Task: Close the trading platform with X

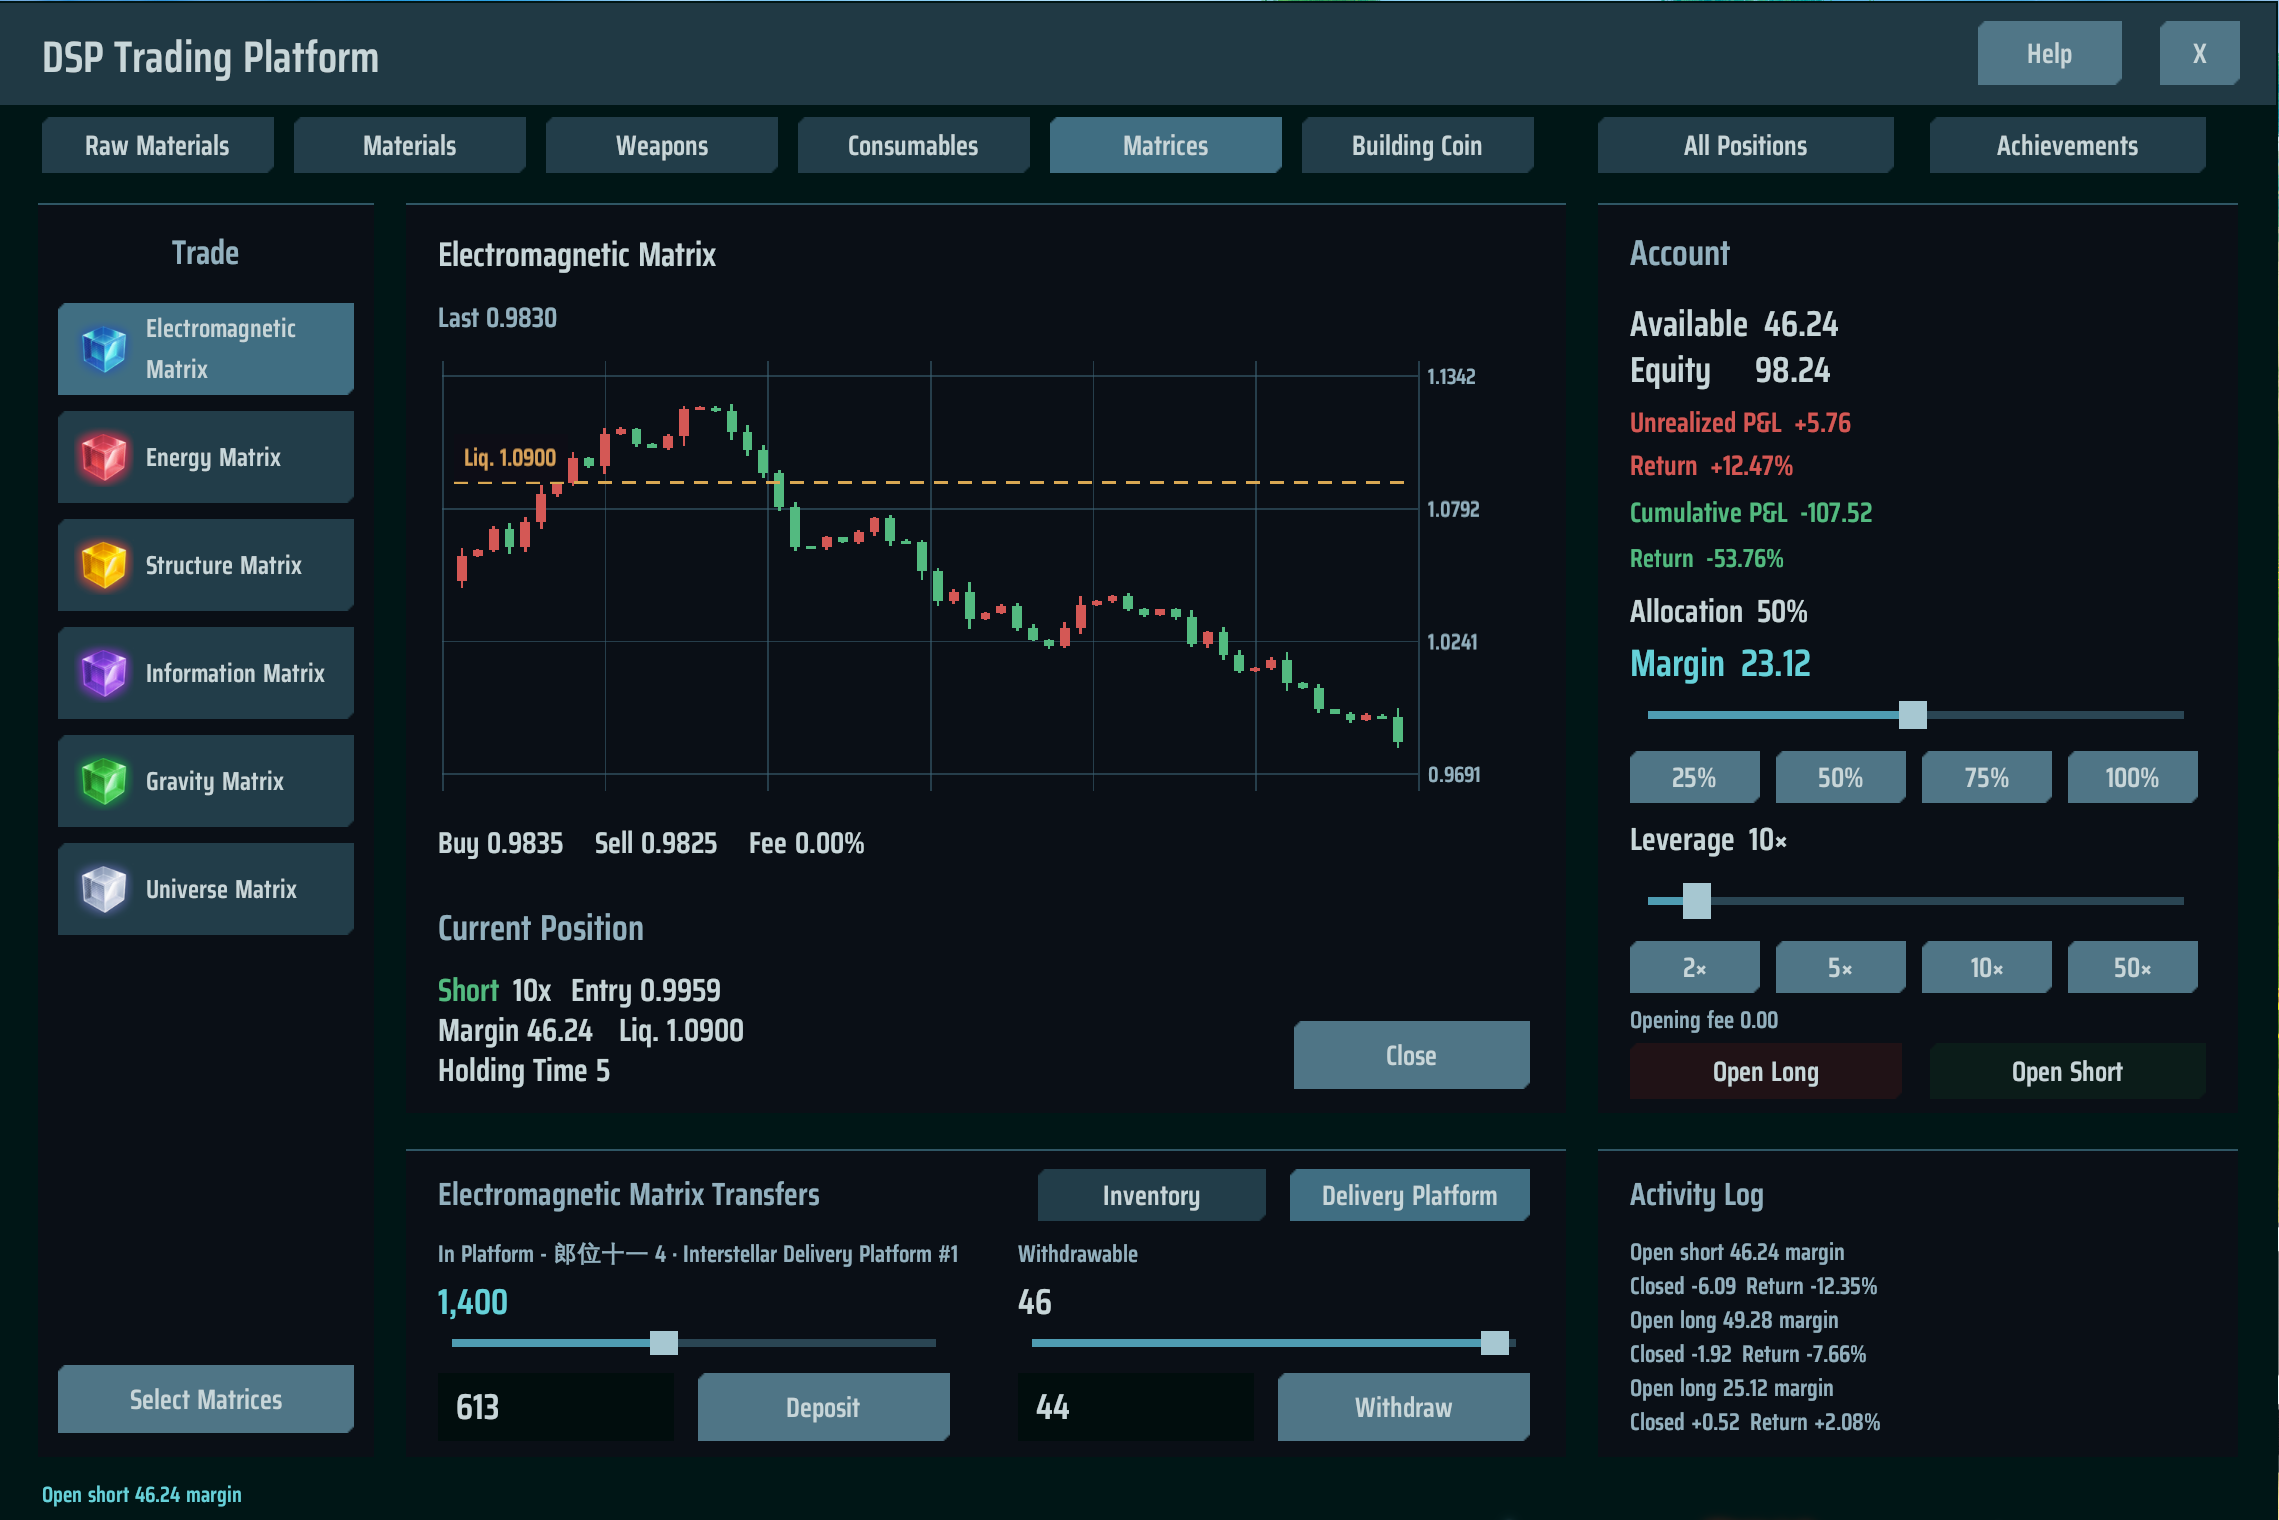Action: [x=2199, y=53]
